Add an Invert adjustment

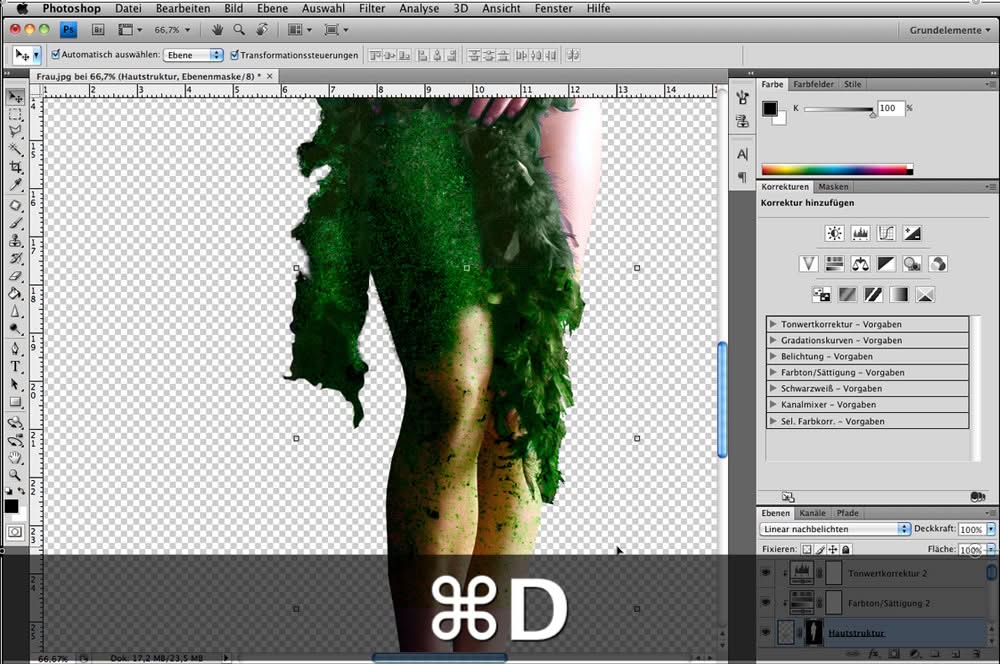click(x=821, y=295)
